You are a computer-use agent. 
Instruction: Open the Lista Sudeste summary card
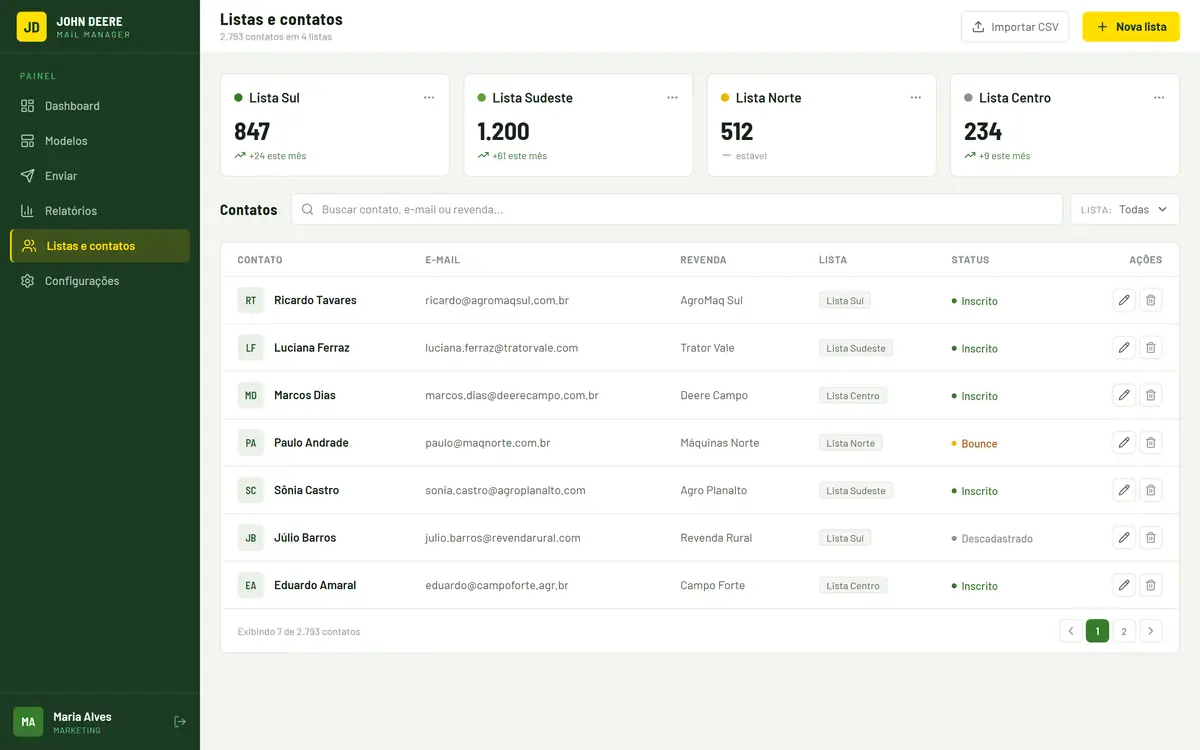(x=578, y=125)
